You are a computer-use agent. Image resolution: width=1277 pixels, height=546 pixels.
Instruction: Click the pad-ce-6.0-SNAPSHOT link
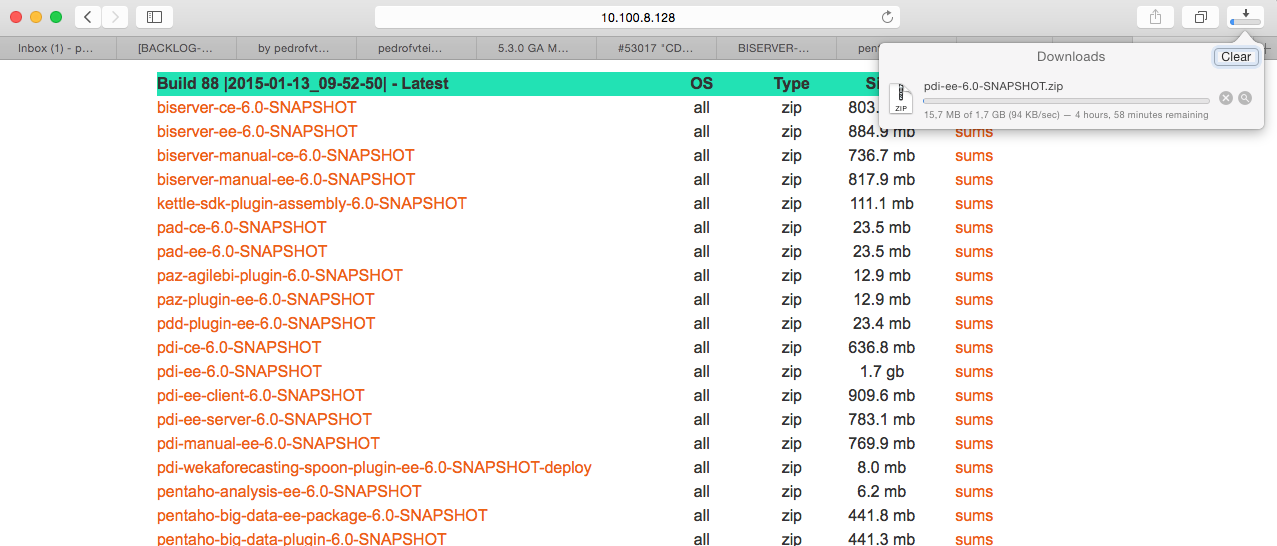(242, 227)
